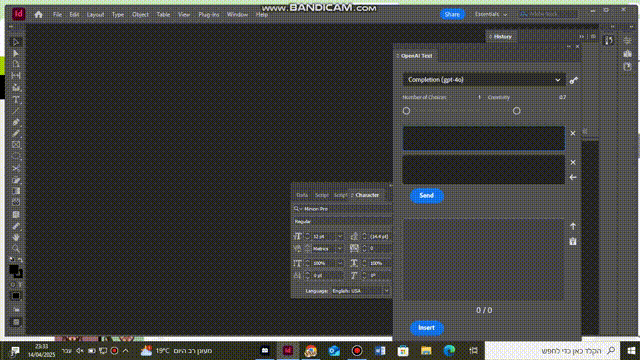Clear the second prompt box with X

[573, 162]
